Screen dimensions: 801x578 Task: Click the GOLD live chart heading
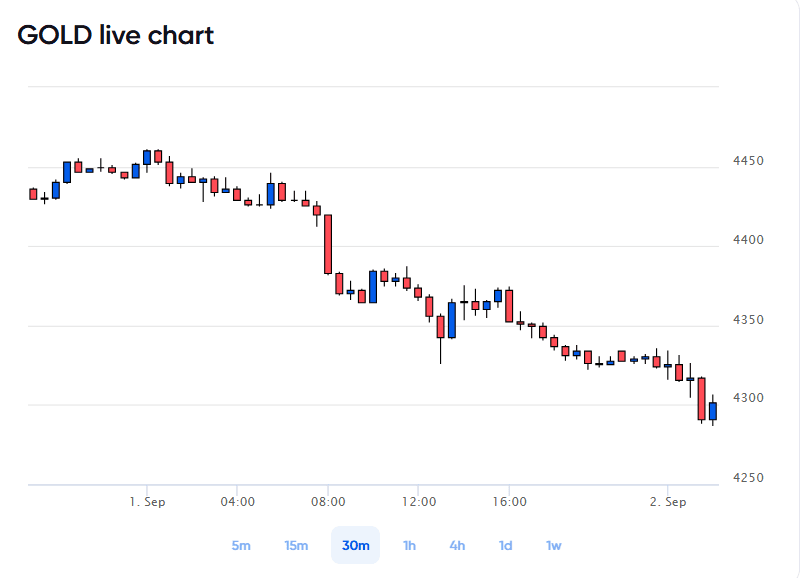[x=115, y=35]
